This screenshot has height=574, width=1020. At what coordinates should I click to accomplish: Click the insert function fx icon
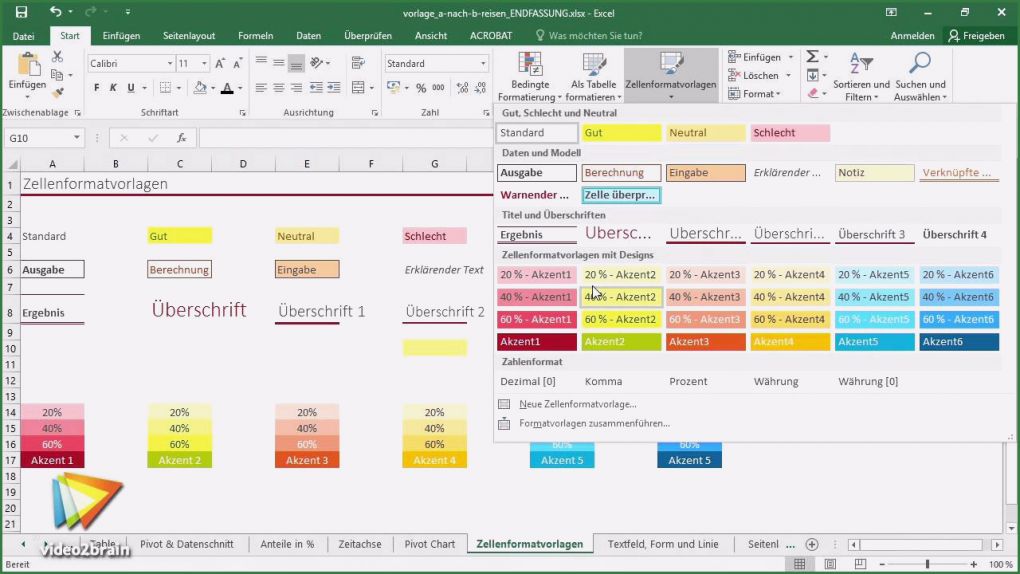coord(181,138)
